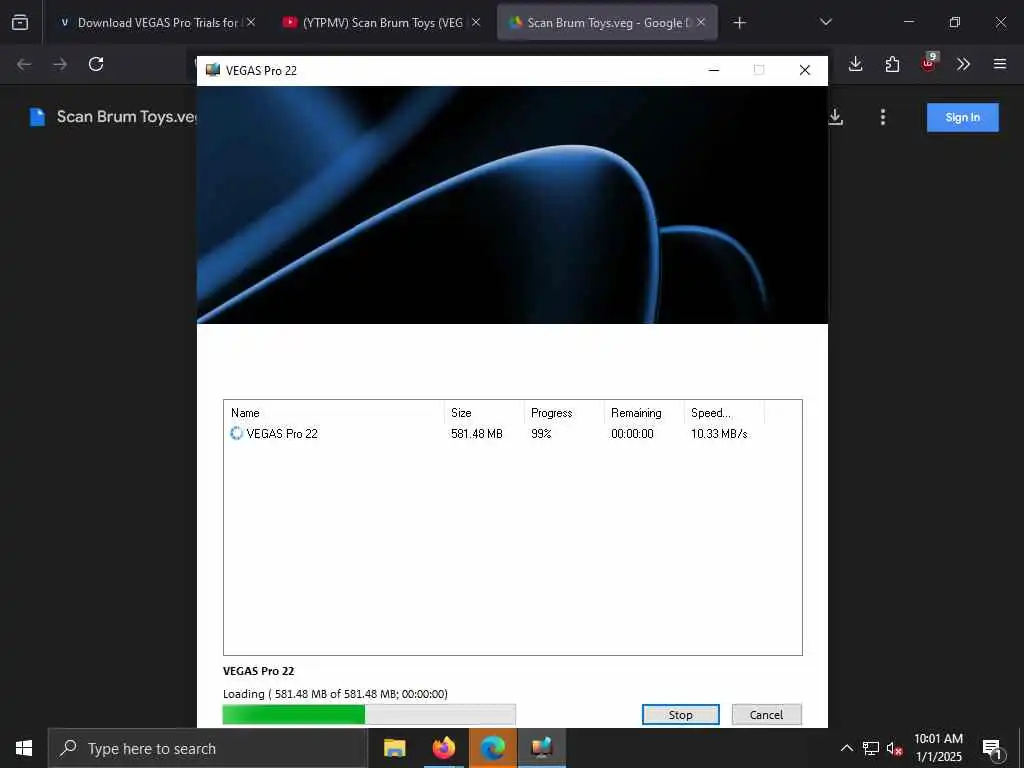Click the 99% progress value
This screenshot has width=1024, height=768.
click(541, 434)
